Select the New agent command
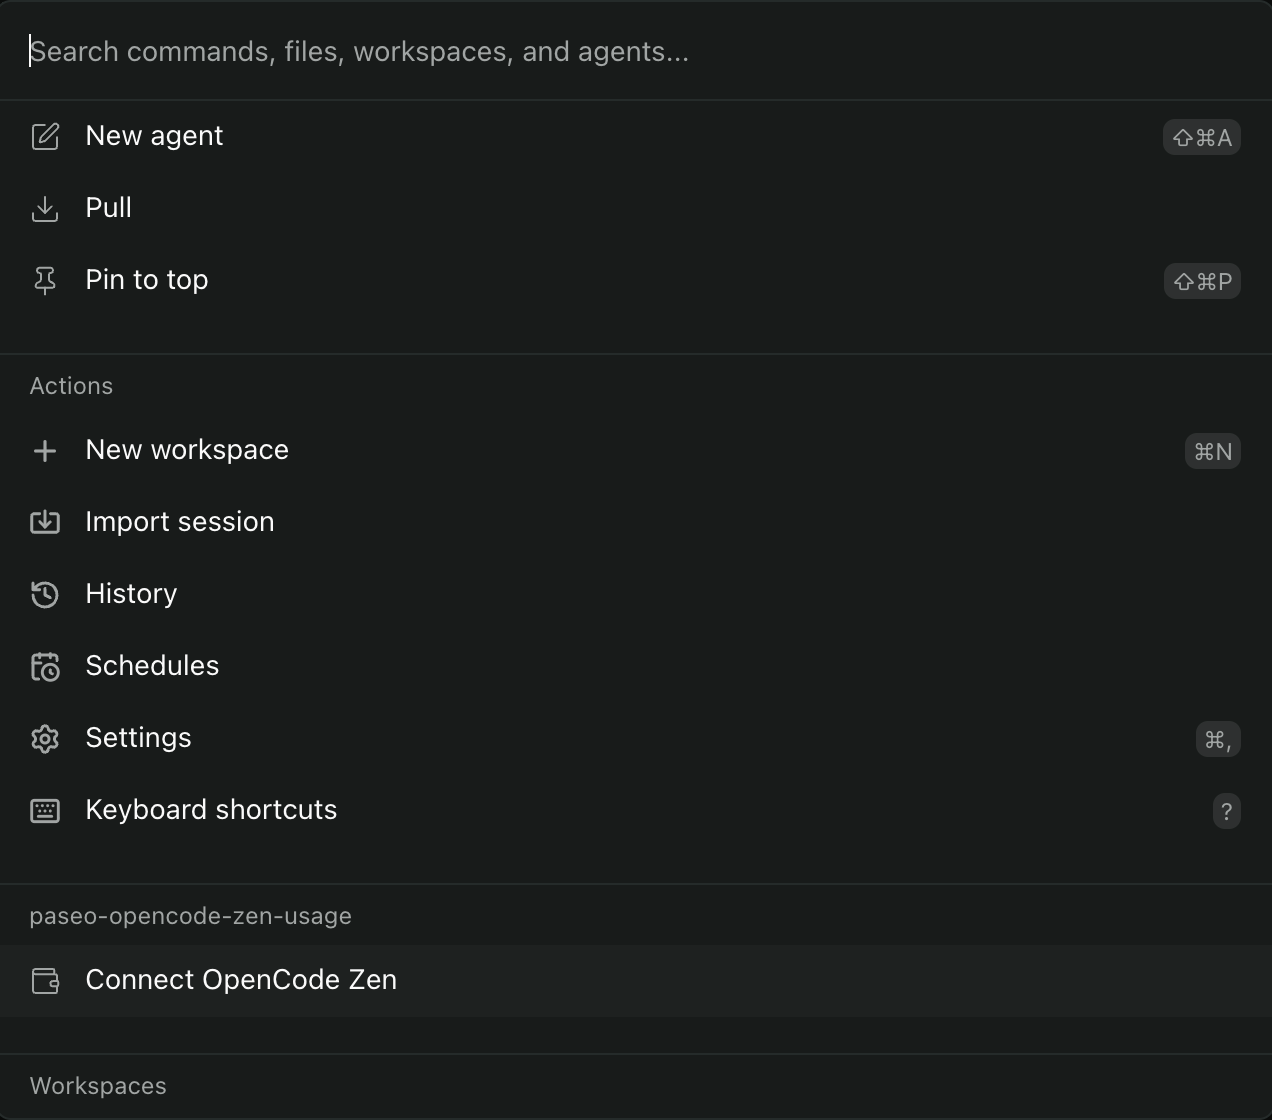This screenshot has width=1272, height=1120. click(636, 136)
